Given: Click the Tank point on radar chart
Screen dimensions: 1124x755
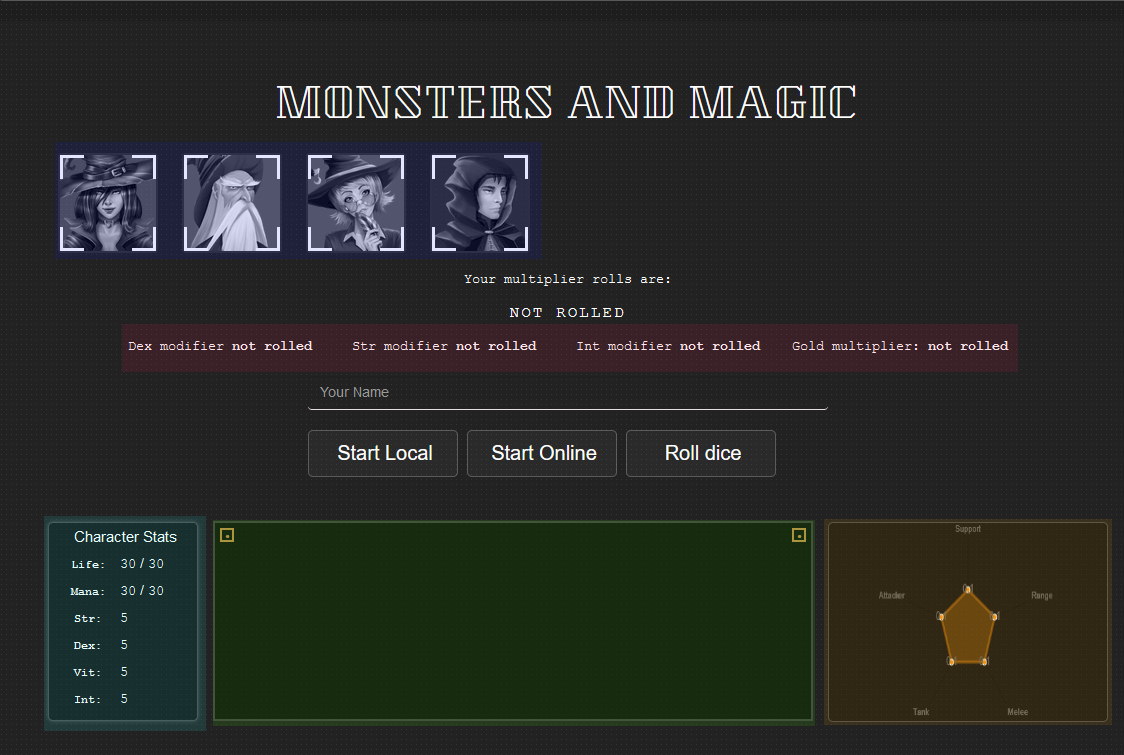Looking at the screenshot, I should 951,661.
